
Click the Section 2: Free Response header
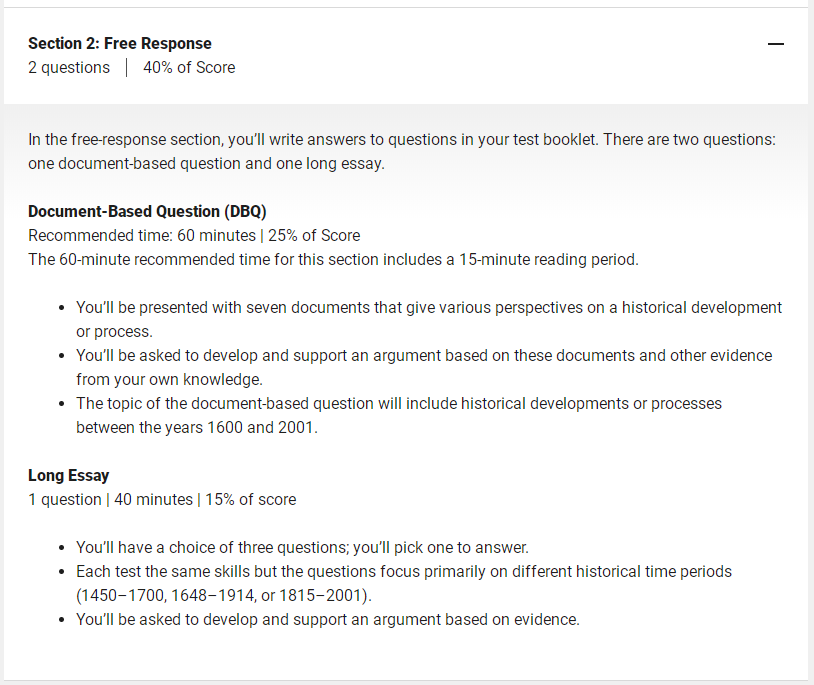coord(120,44)
